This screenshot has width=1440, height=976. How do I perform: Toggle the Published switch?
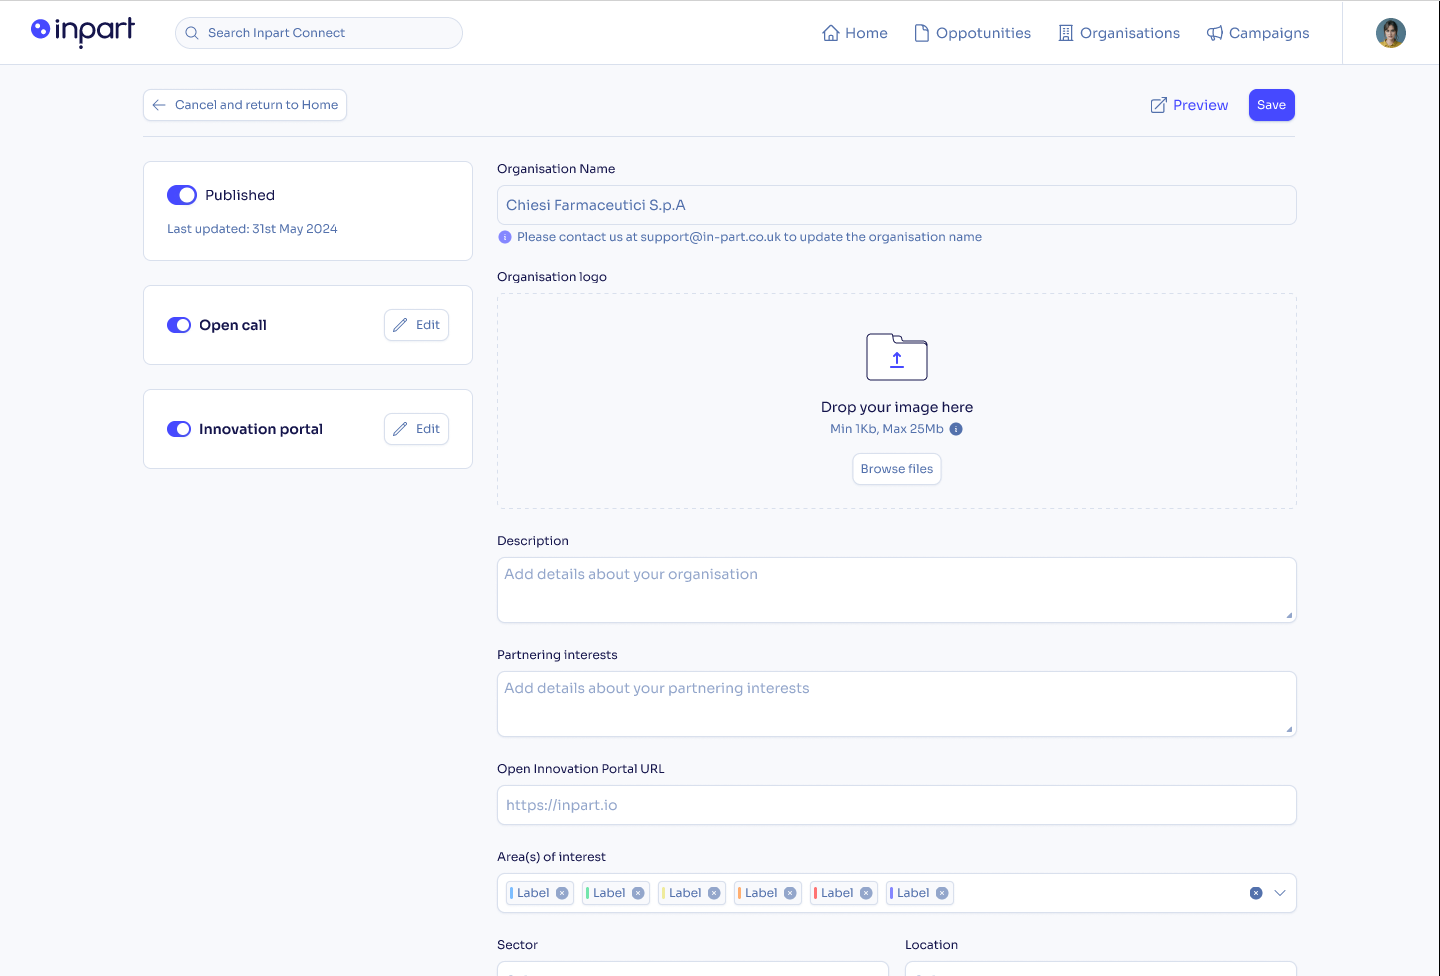[182, 195]
